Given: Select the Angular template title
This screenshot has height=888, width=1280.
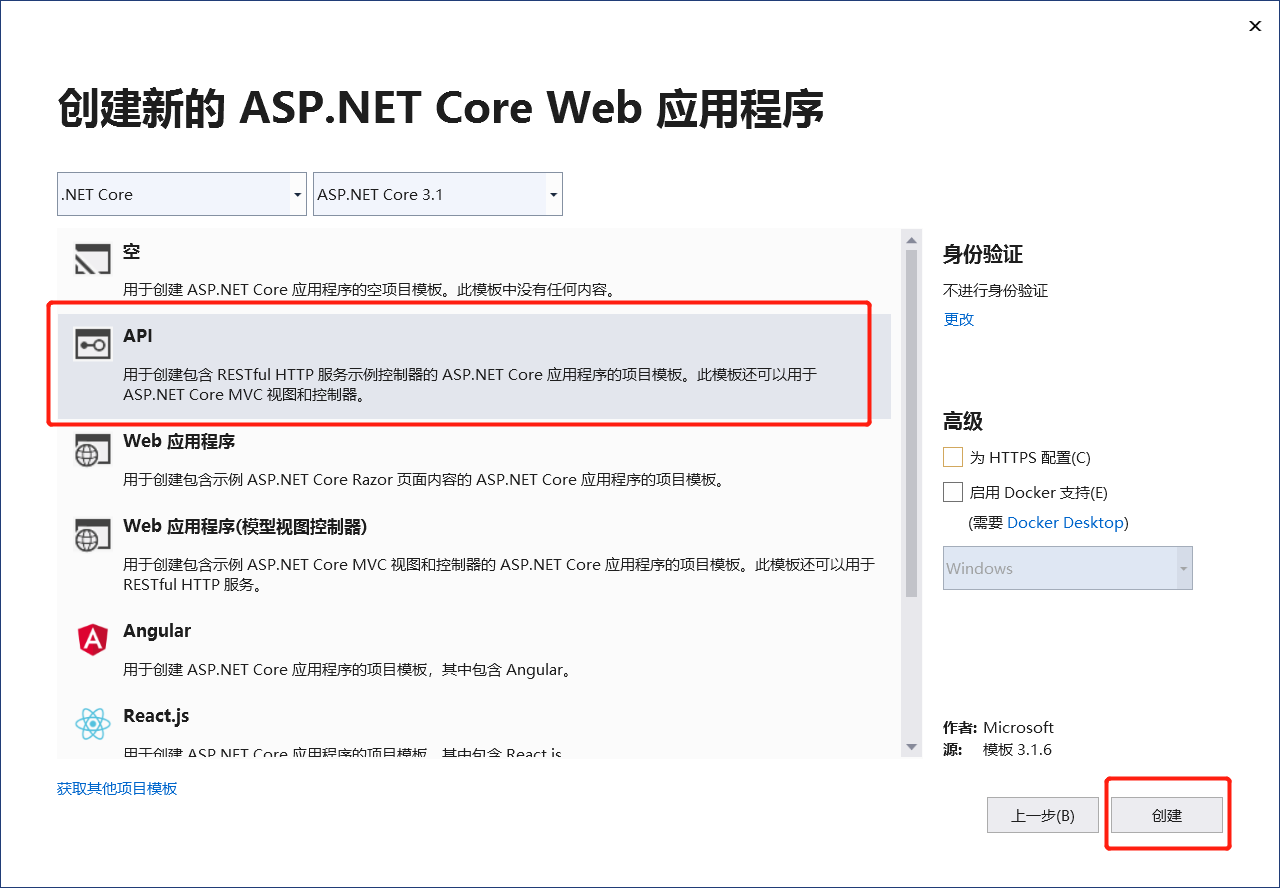Looking at the screenshot, I should 157,631.
